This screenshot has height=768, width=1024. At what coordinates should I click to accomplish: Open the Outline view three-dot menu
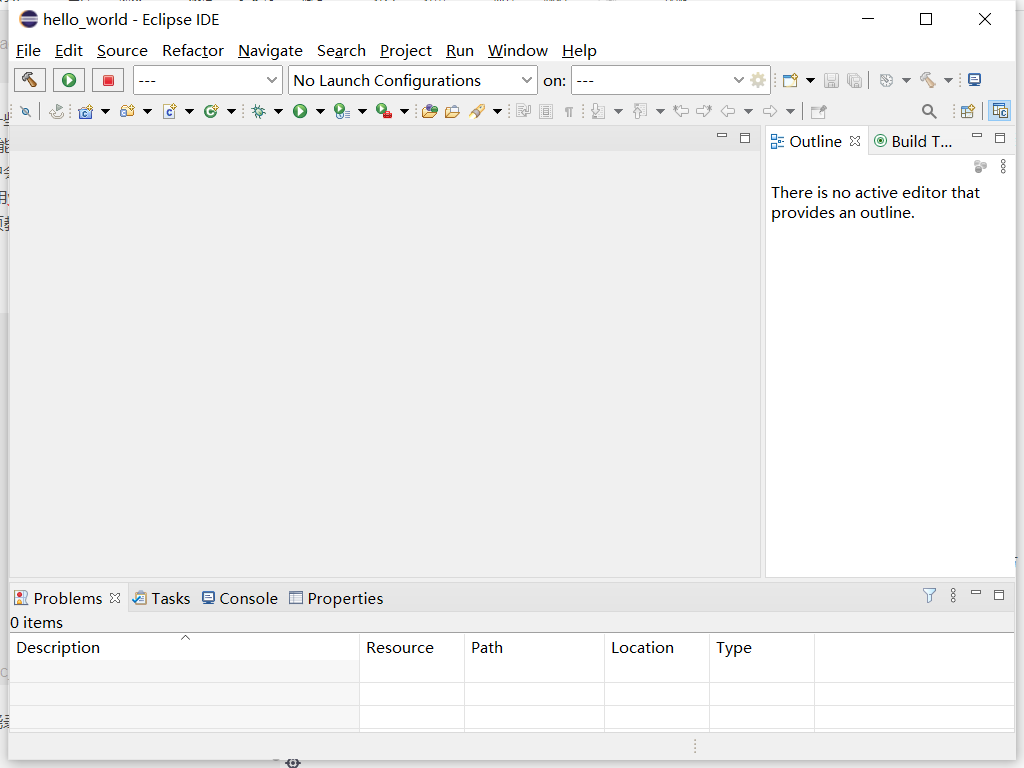[x=1003, y=167]
